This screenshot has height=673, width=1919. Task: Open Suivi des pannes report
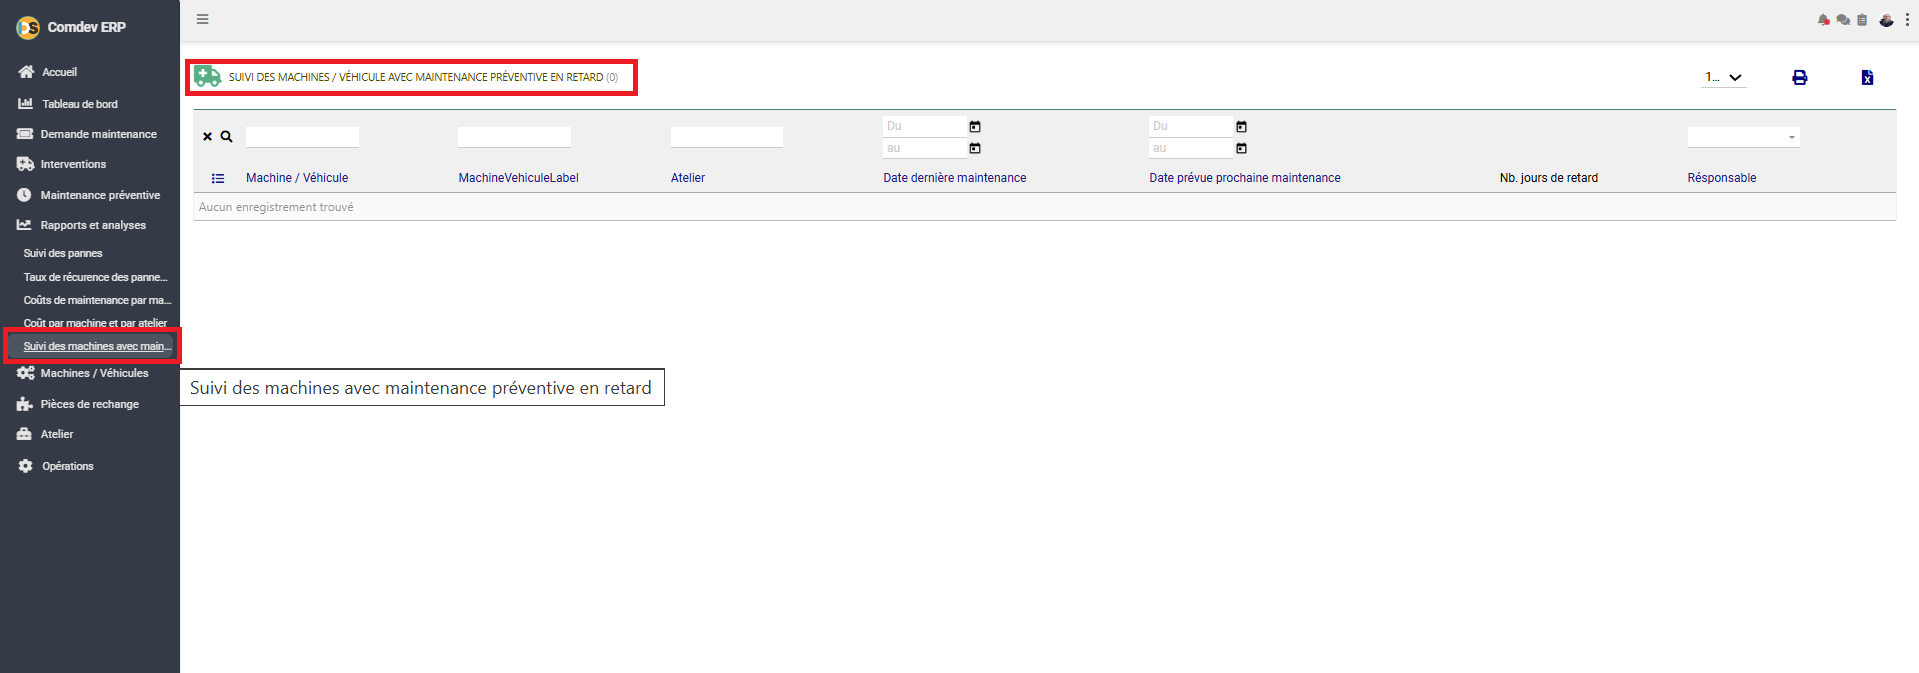(x=63, y=253)
